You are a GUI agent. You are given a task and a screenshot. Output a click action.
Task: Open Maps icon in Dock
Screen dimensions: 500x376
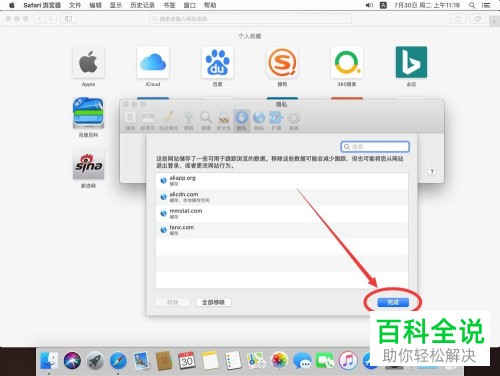tap(256, 361)
